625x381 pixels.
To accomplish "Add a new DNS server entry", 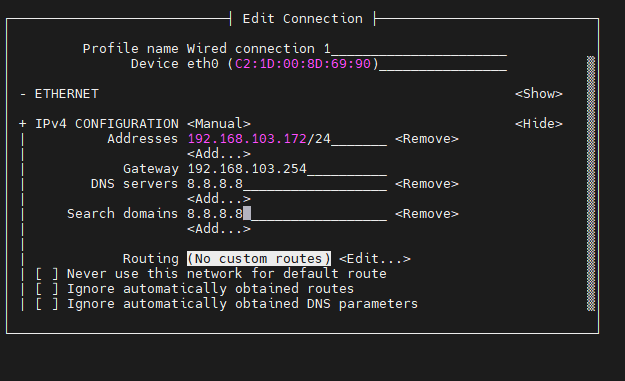I will pyautogui.click(x=219, y=199).
